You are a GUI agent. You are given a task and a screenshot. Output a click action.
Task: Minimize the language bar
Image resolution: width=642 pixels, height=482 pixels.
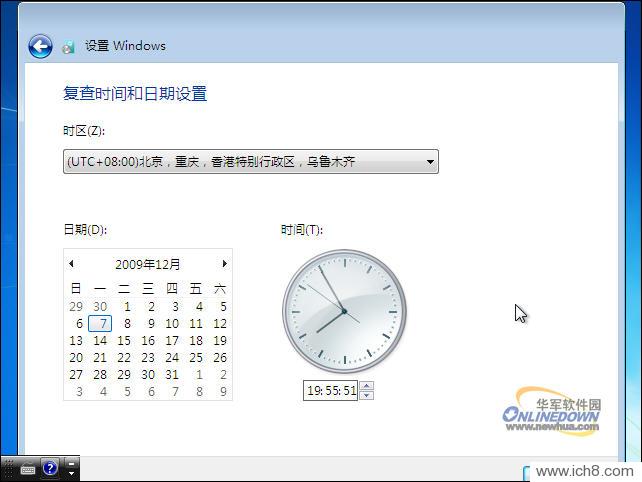tap(71, 463)
